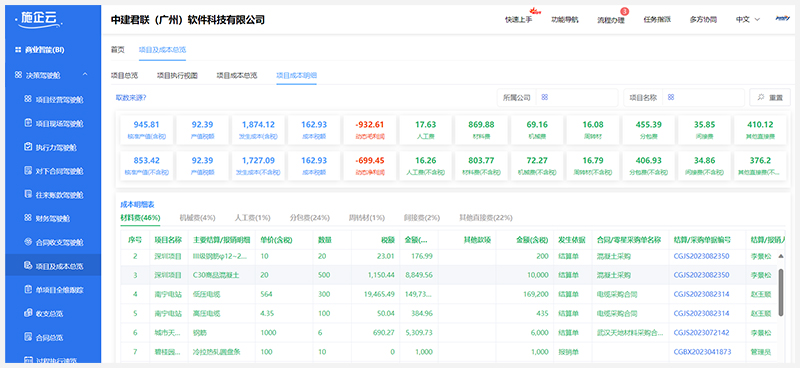Open 商业智能(BI) icon in the sidebar
This screenshot has height=368, width=800.
(18, 50)
